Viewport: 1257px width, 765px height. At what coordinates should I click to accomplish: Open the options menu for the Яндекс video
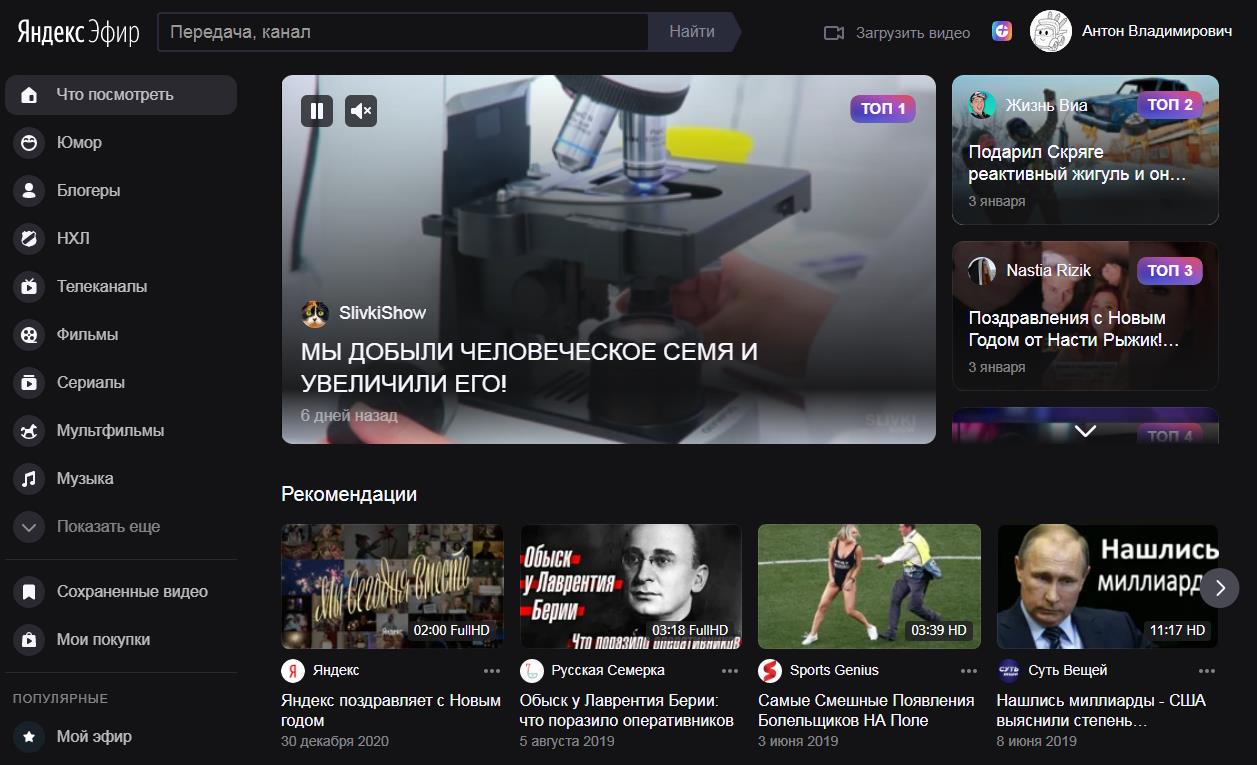(492, 671)
